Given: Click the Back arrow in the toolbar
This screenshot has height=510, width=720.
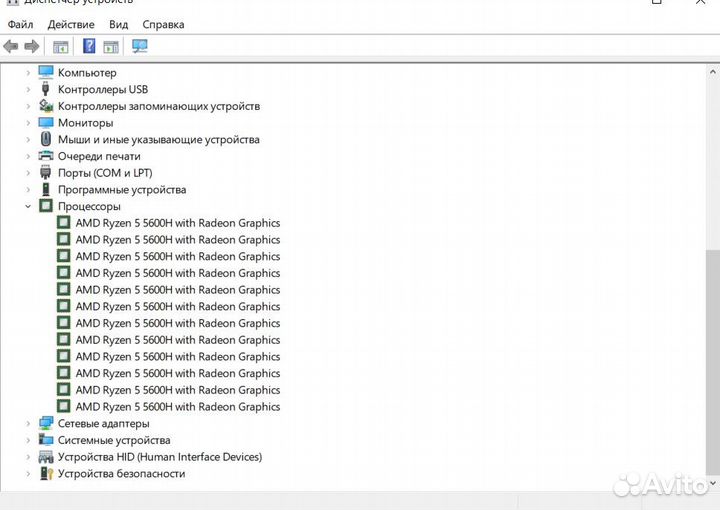Looking at the screenshot, I should pyautogui.click(x=11, y=46).
